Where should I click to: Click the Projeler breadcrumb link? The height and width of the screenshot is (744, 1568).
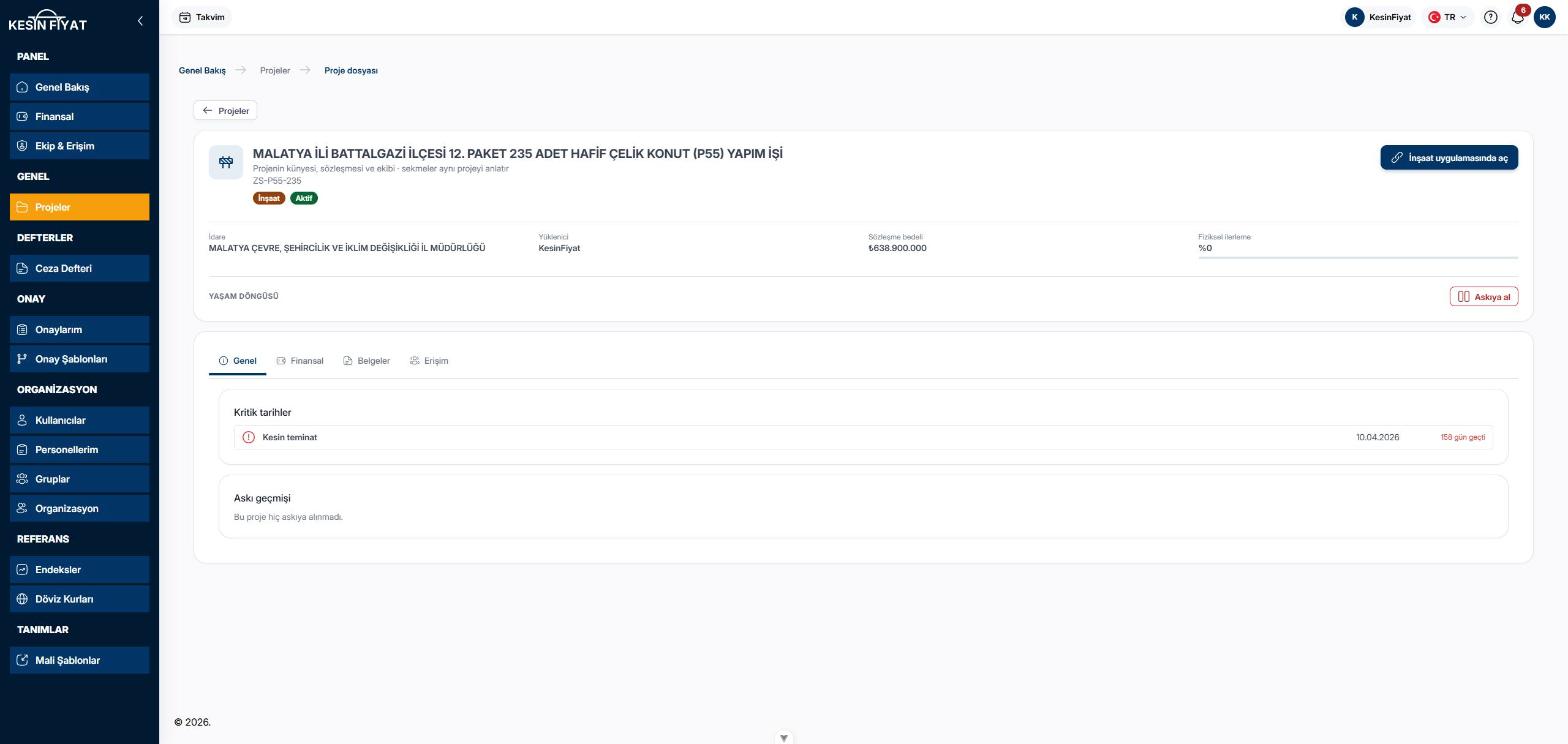pyautogui.click(x=275, y=70)
